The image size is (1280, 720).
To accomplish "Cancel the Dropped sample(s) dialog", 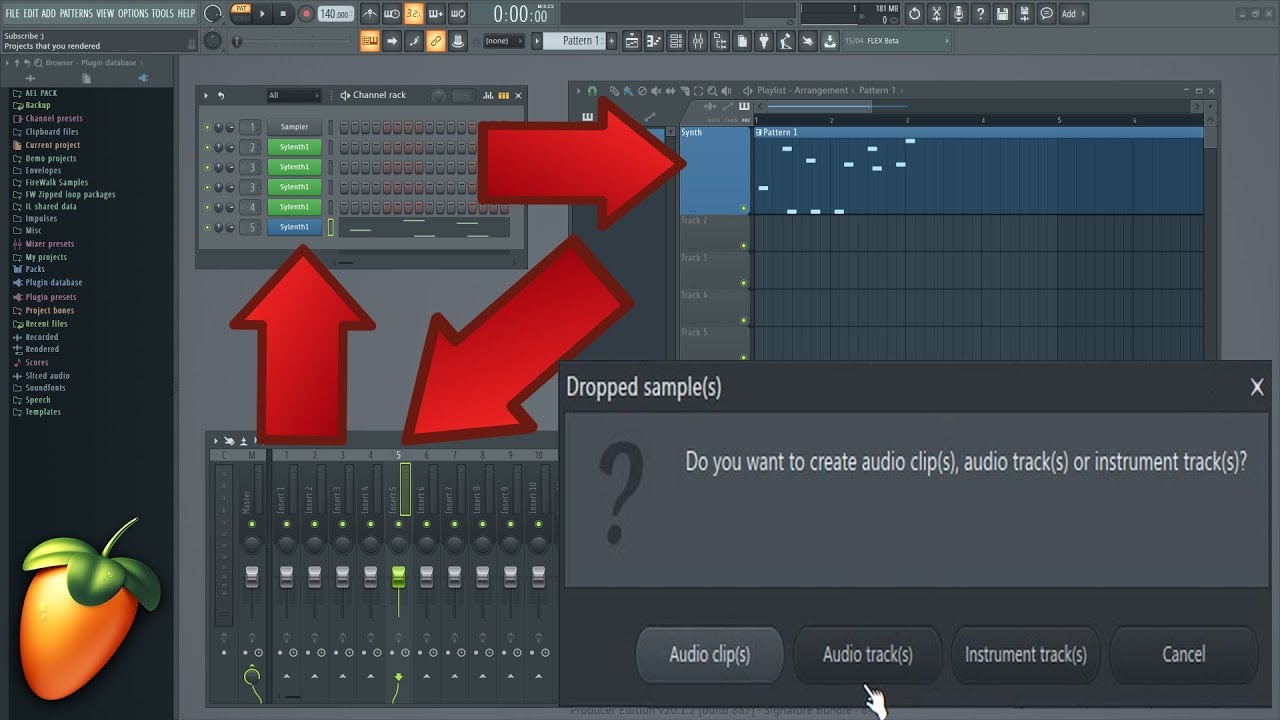I will pos(1183,655).
